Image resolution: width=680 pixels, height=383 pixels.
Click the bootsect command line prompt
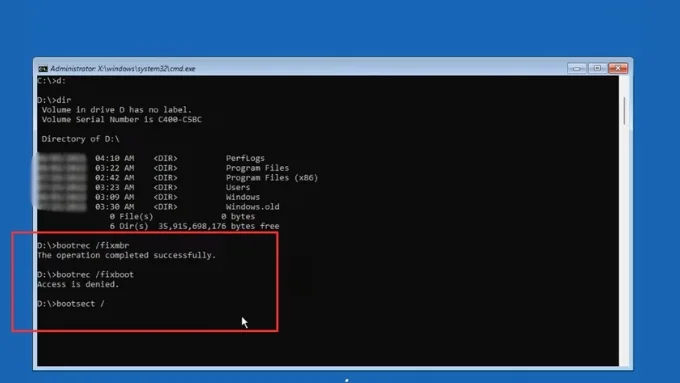[71, 304]
